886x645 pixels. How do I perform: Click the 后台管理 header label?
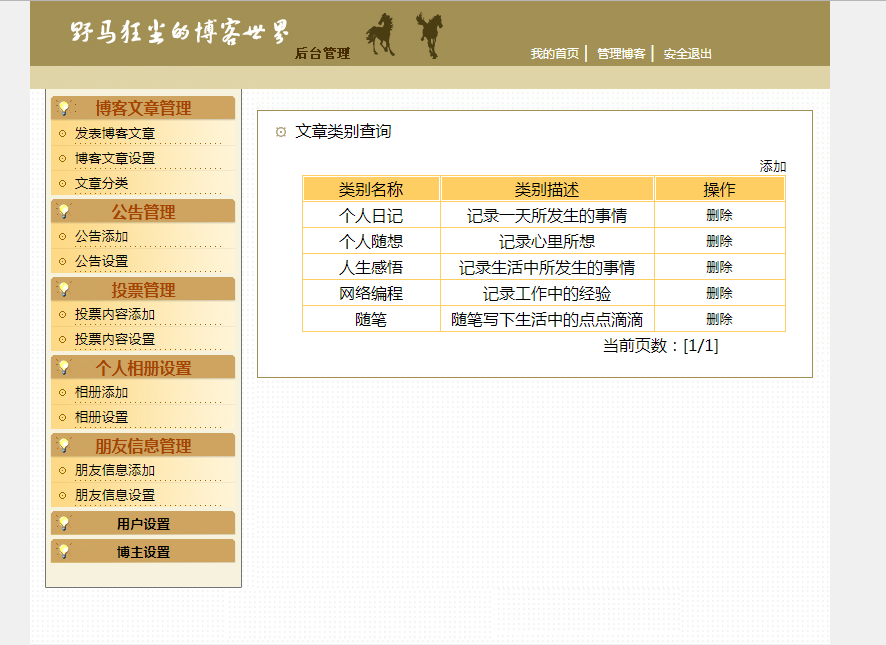323,53
